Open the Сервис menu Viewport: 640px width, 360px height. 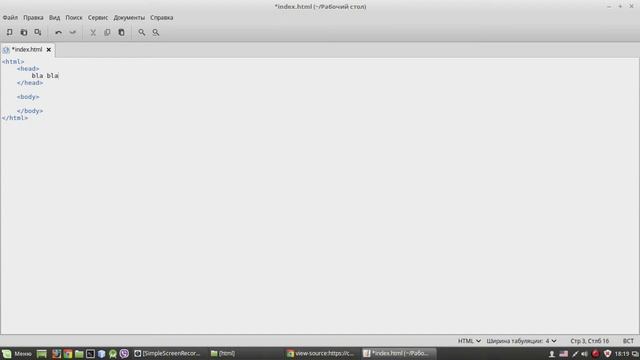click(98, 18)
